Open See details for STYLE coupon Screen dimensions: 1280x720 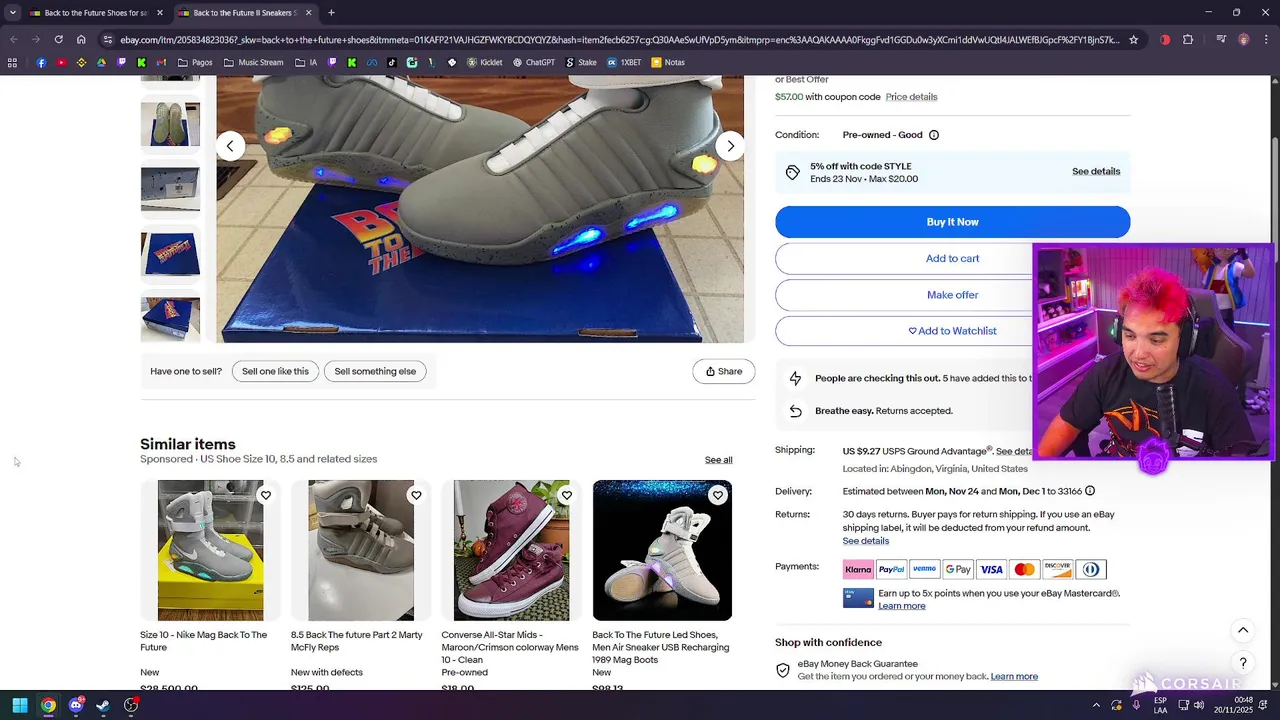point(1096,172)
